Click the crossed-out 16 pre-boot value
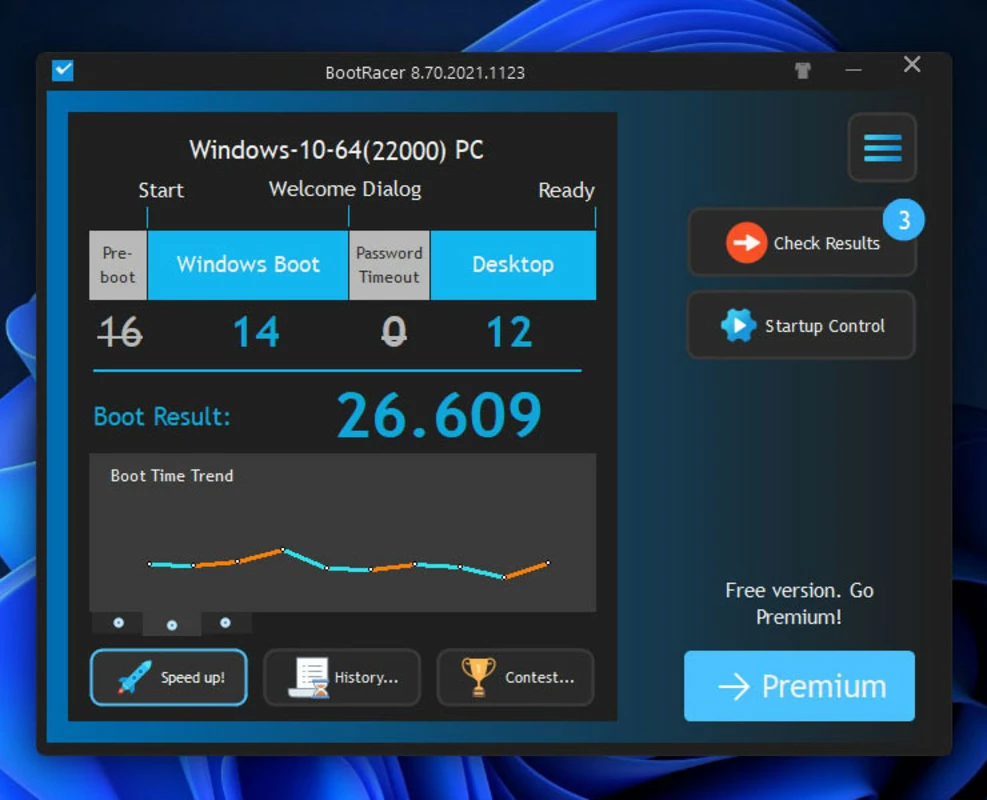This screenshot has height=800, width=987. coord(120,332)
